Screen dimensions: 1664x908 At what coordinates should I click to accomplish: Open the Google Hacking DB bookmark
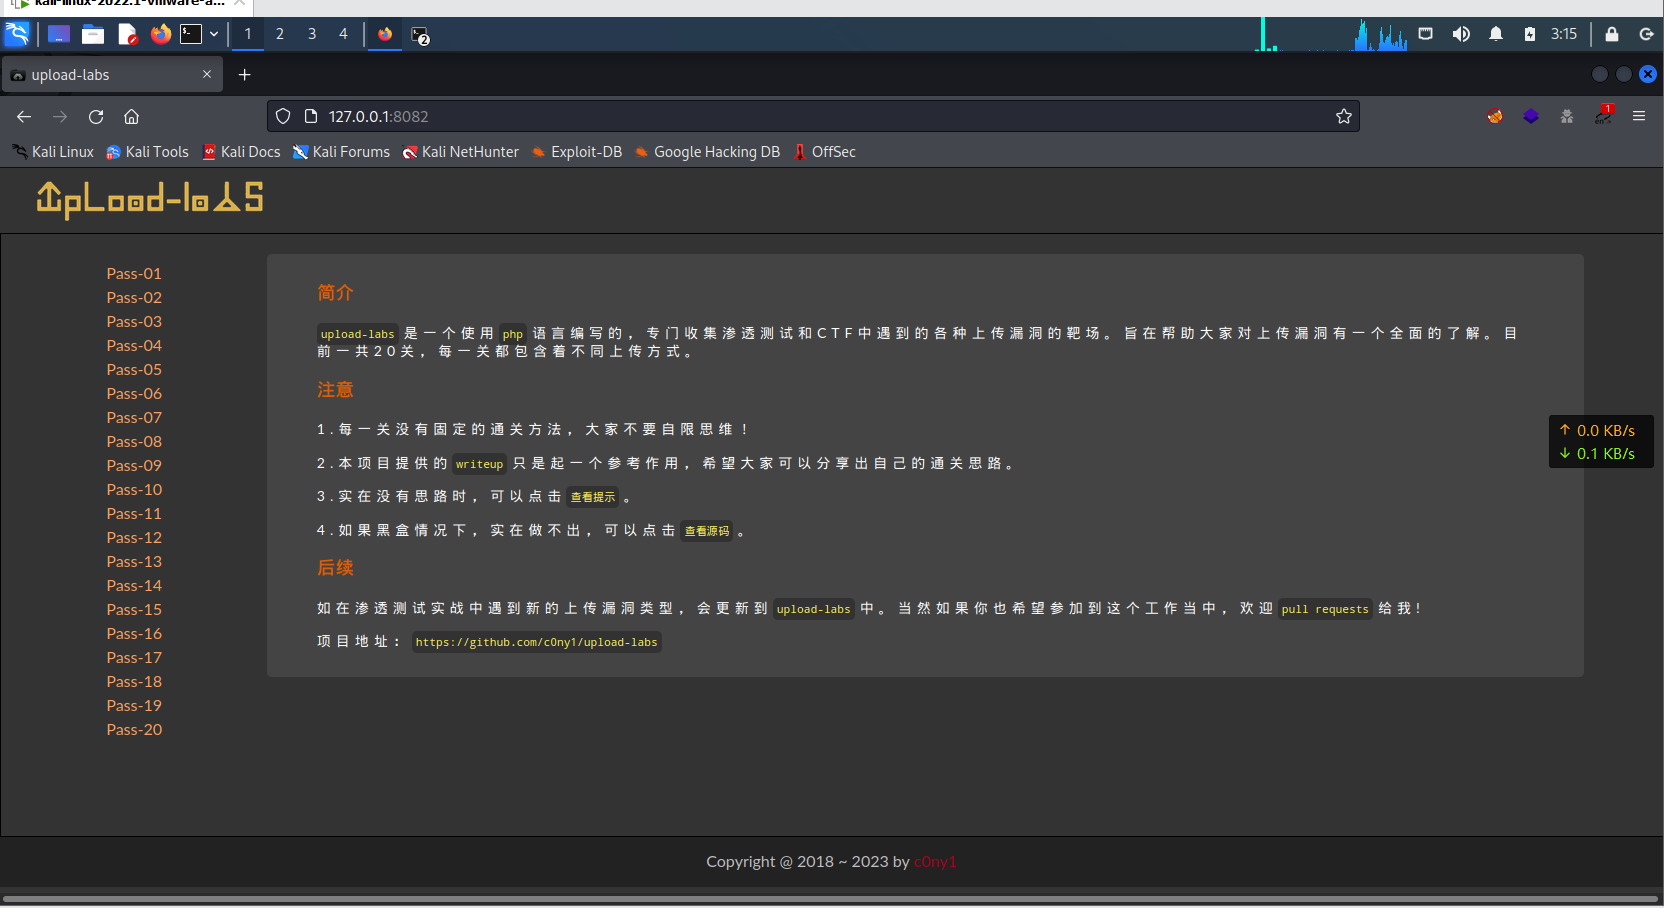coord(707,152)
